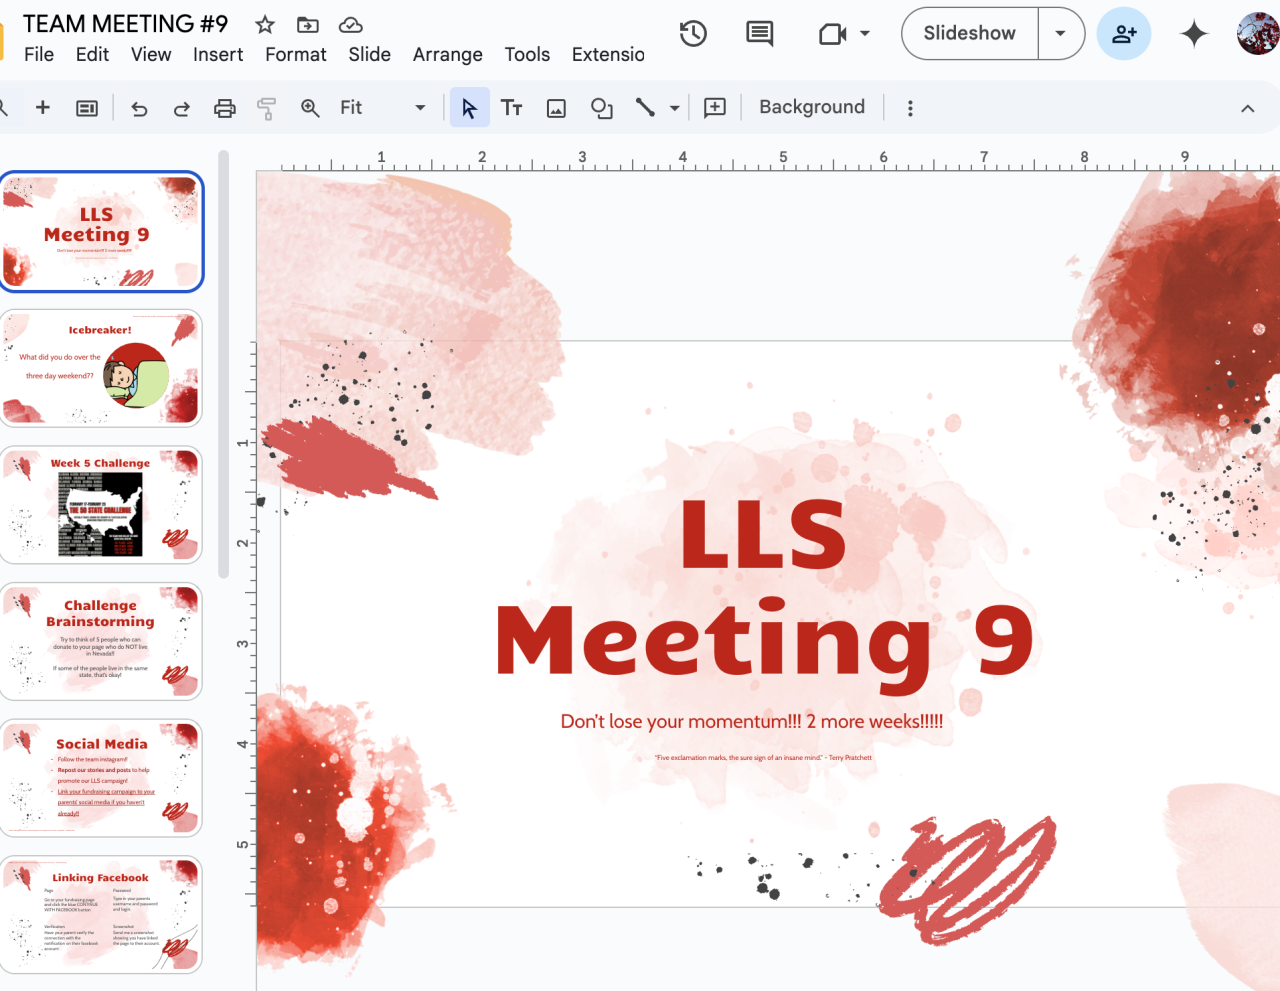Open the comments panel icon
Viewport: 1280px width, 991px height.
760,34
